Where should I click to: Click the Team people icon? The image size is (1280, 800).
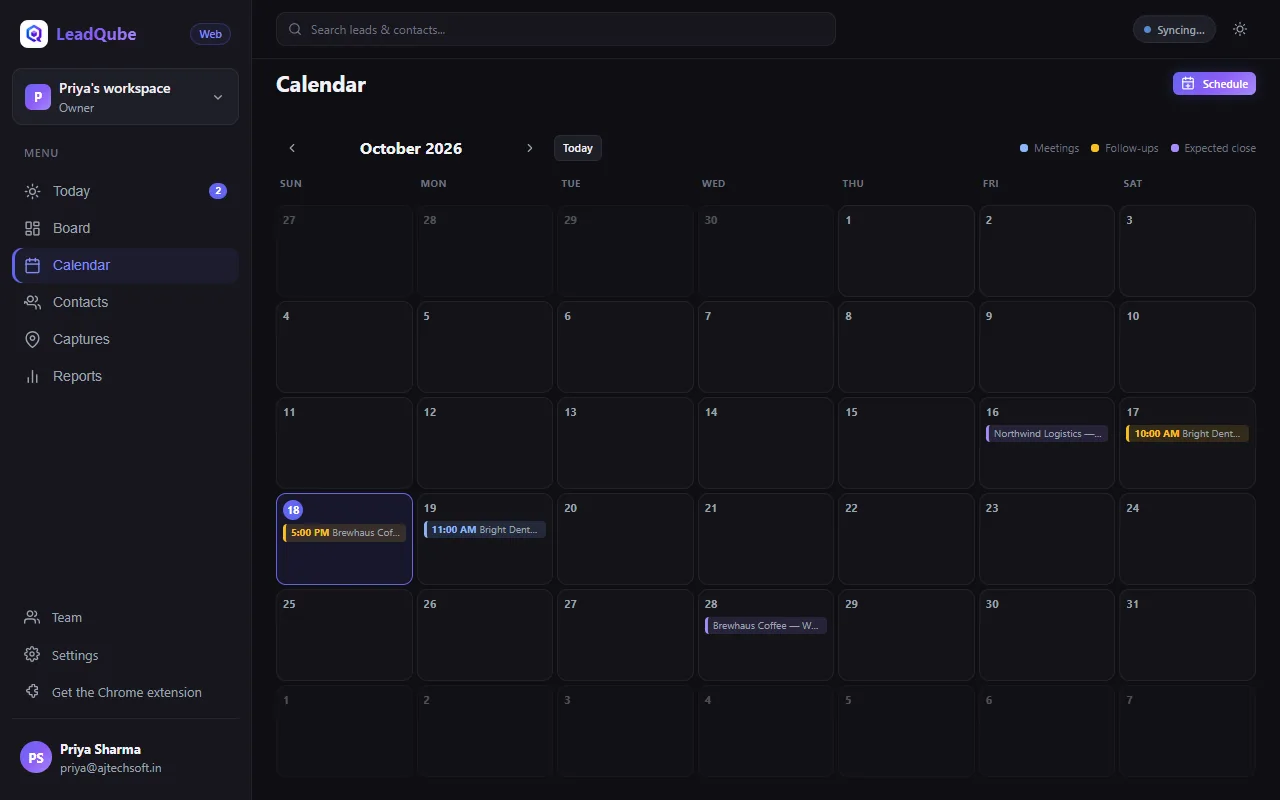pos(32,617)
